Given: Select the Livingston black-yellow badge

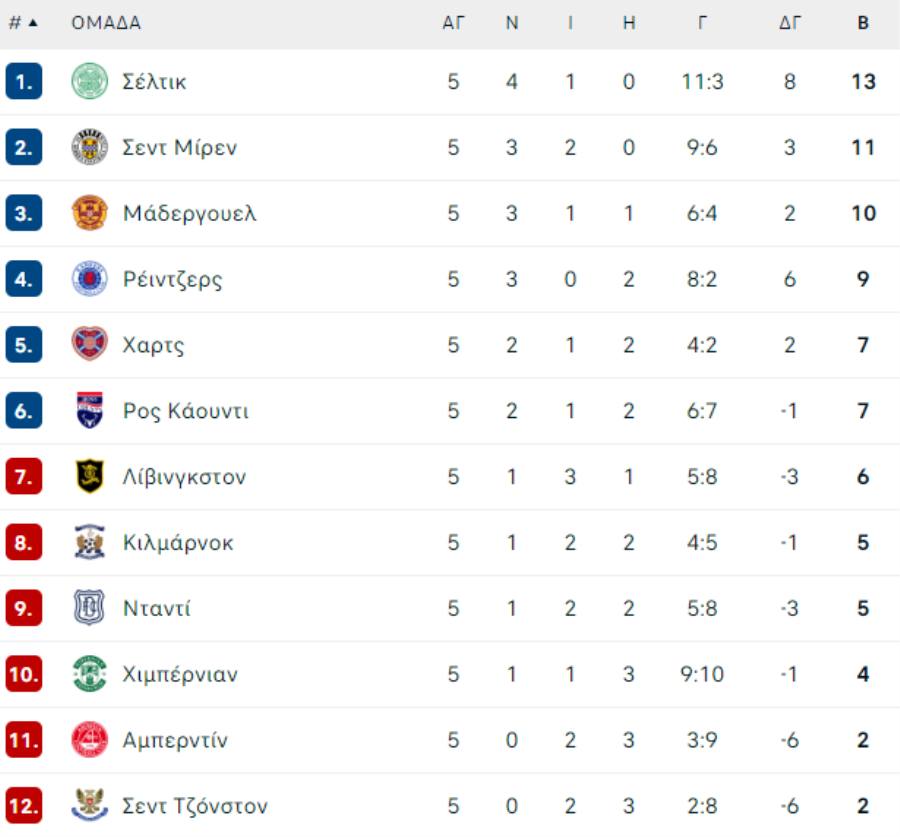Looking at the screenshot, I should point(90,476).
